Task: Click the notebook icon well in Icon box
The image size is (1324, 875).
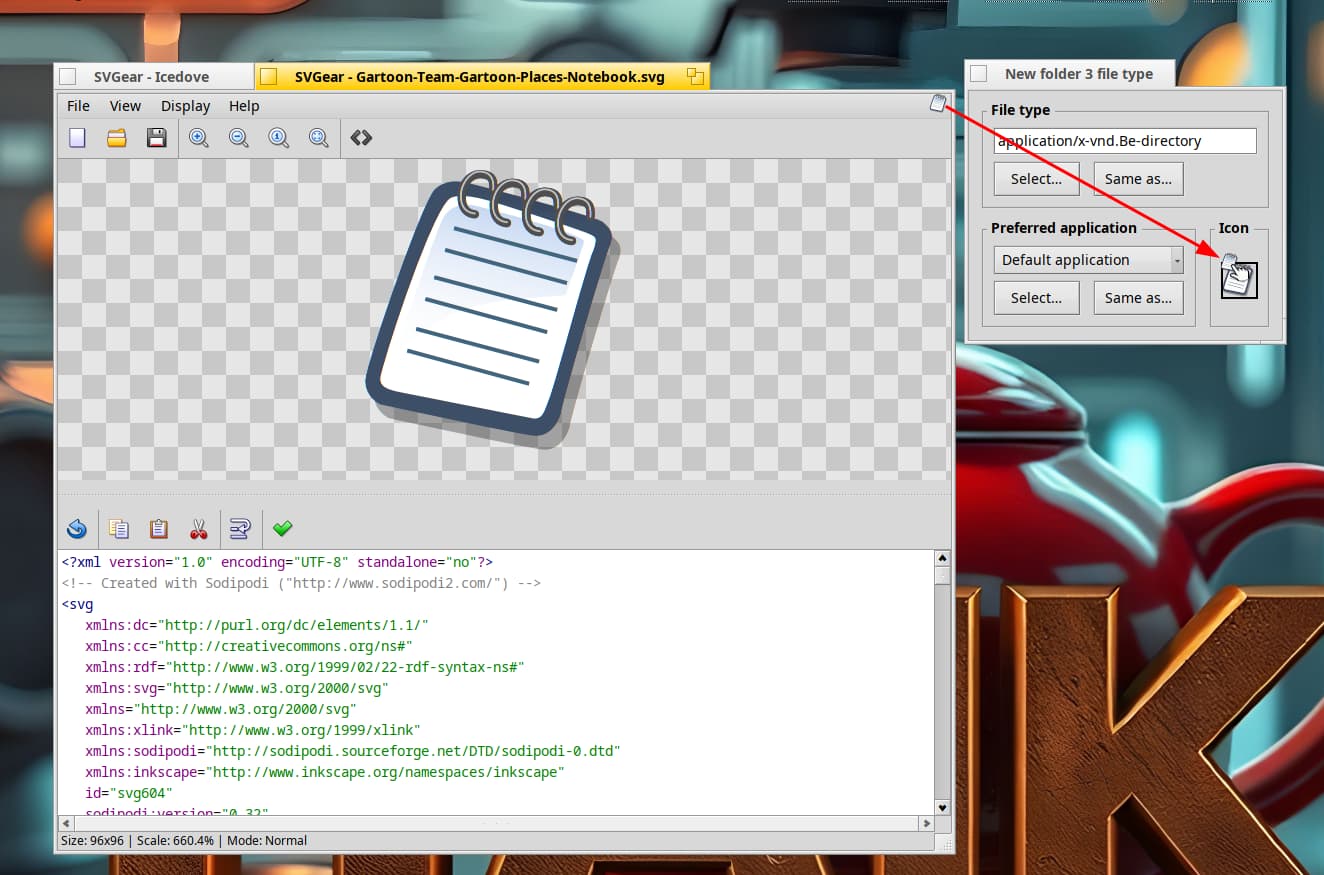Action: 1239,281
